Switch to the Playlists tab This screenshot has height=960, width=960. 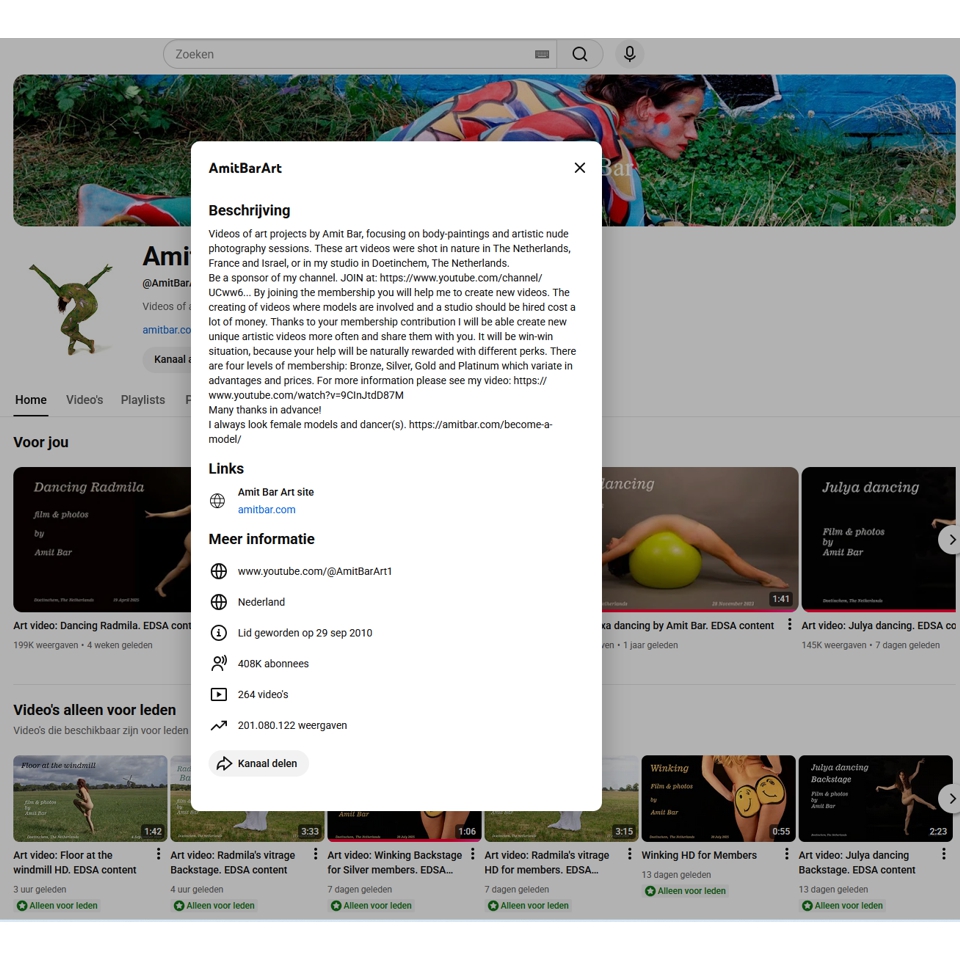click(x=143, y=400)
